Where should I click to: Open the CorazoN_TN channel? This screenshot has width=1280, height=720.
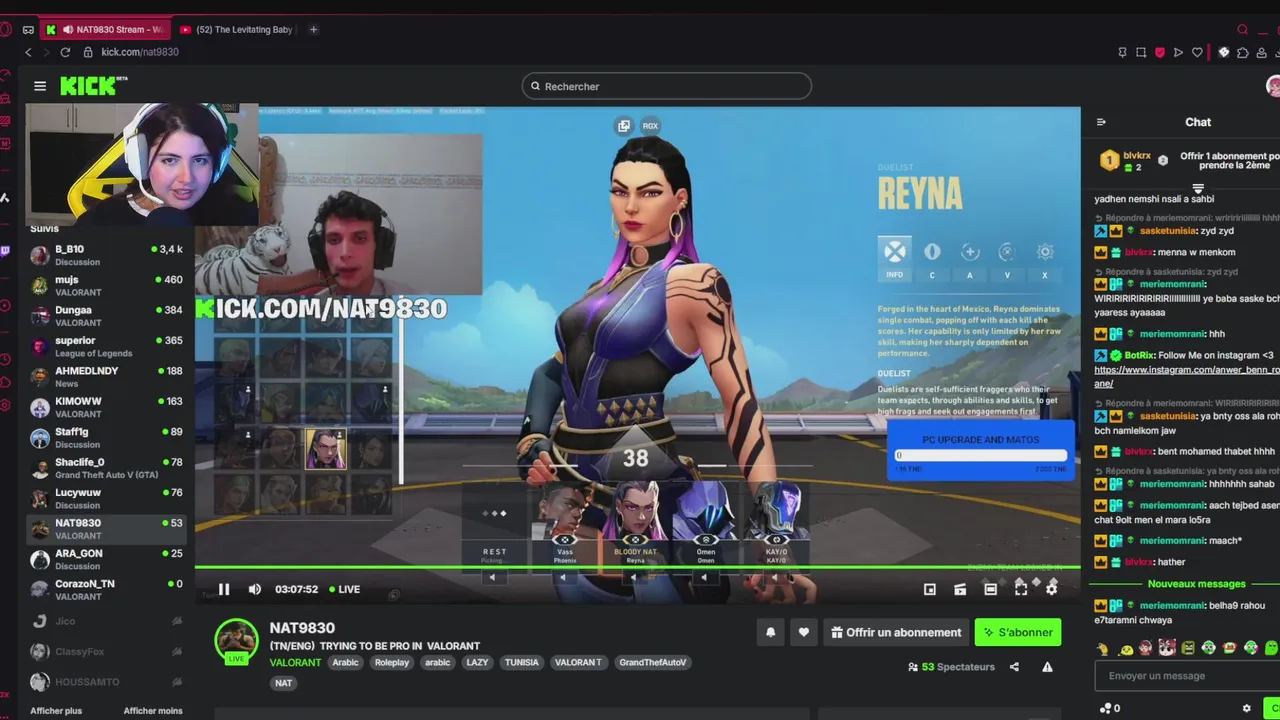click(x=106, y=590)
